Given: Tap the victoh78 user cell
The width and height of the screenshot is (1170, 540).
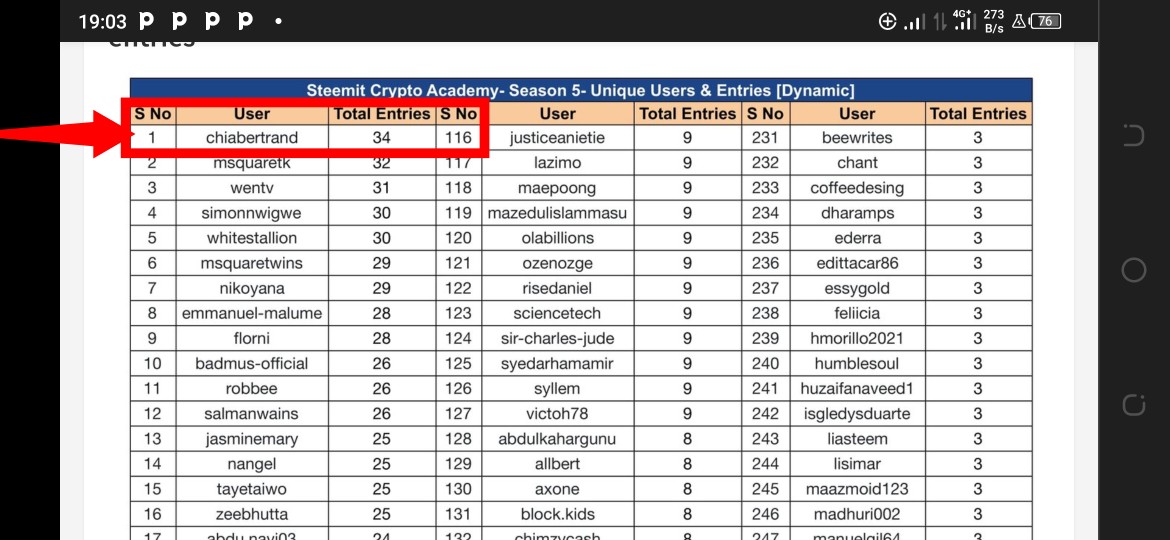Looking at the screenshot, I should click(x=557, y=414).
